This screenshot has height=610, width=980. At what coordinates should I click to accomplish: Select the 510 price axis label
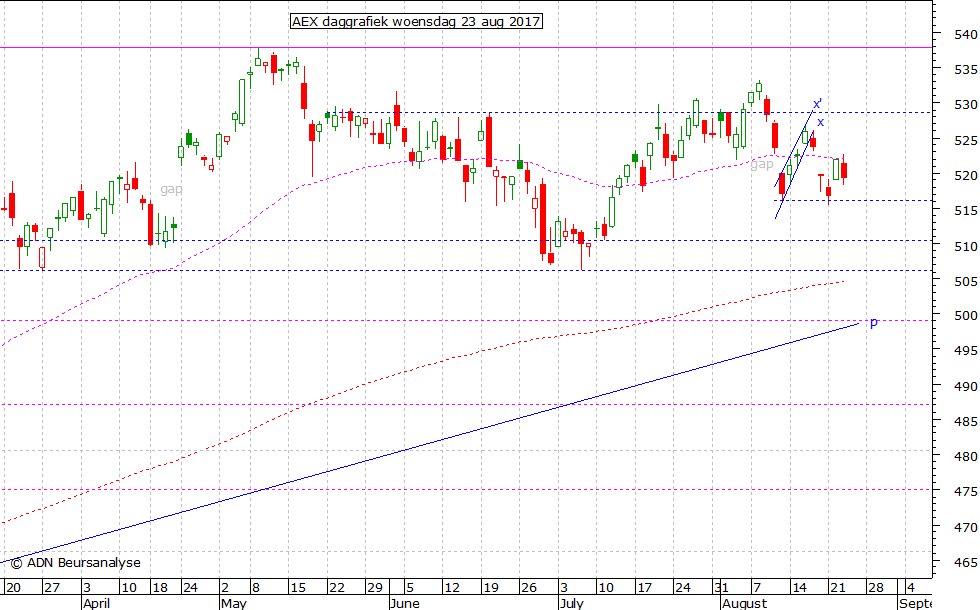coord(966,246)
